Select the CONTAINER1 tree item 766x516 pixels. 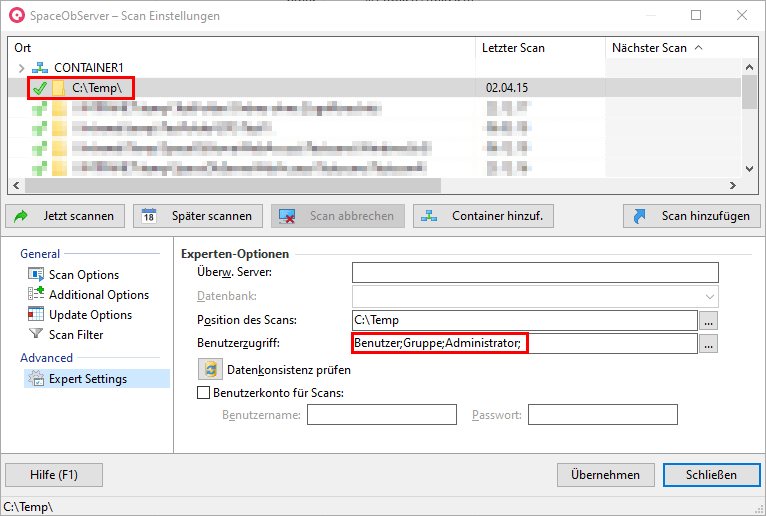tap(88, 67)
